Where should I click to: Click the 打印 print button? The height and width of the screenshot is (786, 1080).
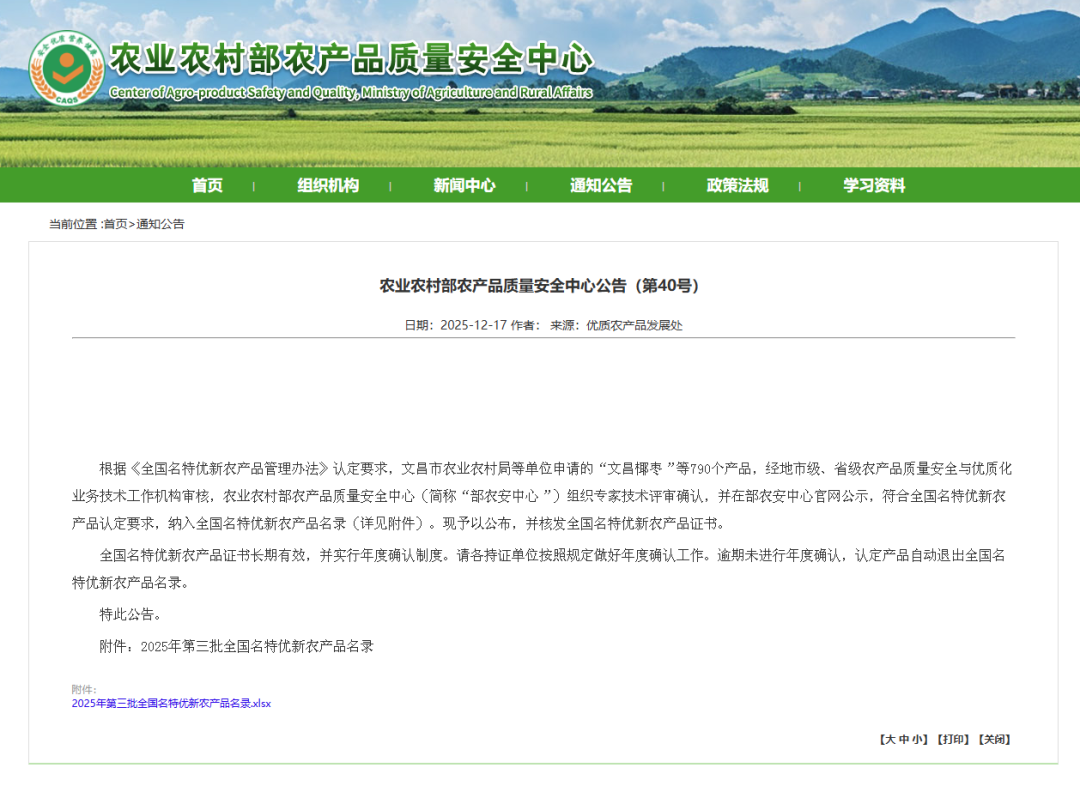954,739
